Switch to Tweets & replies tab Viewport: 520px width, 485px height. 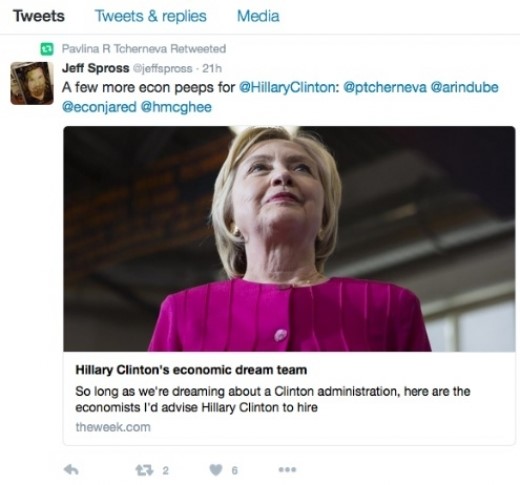[x=151, y=16]
